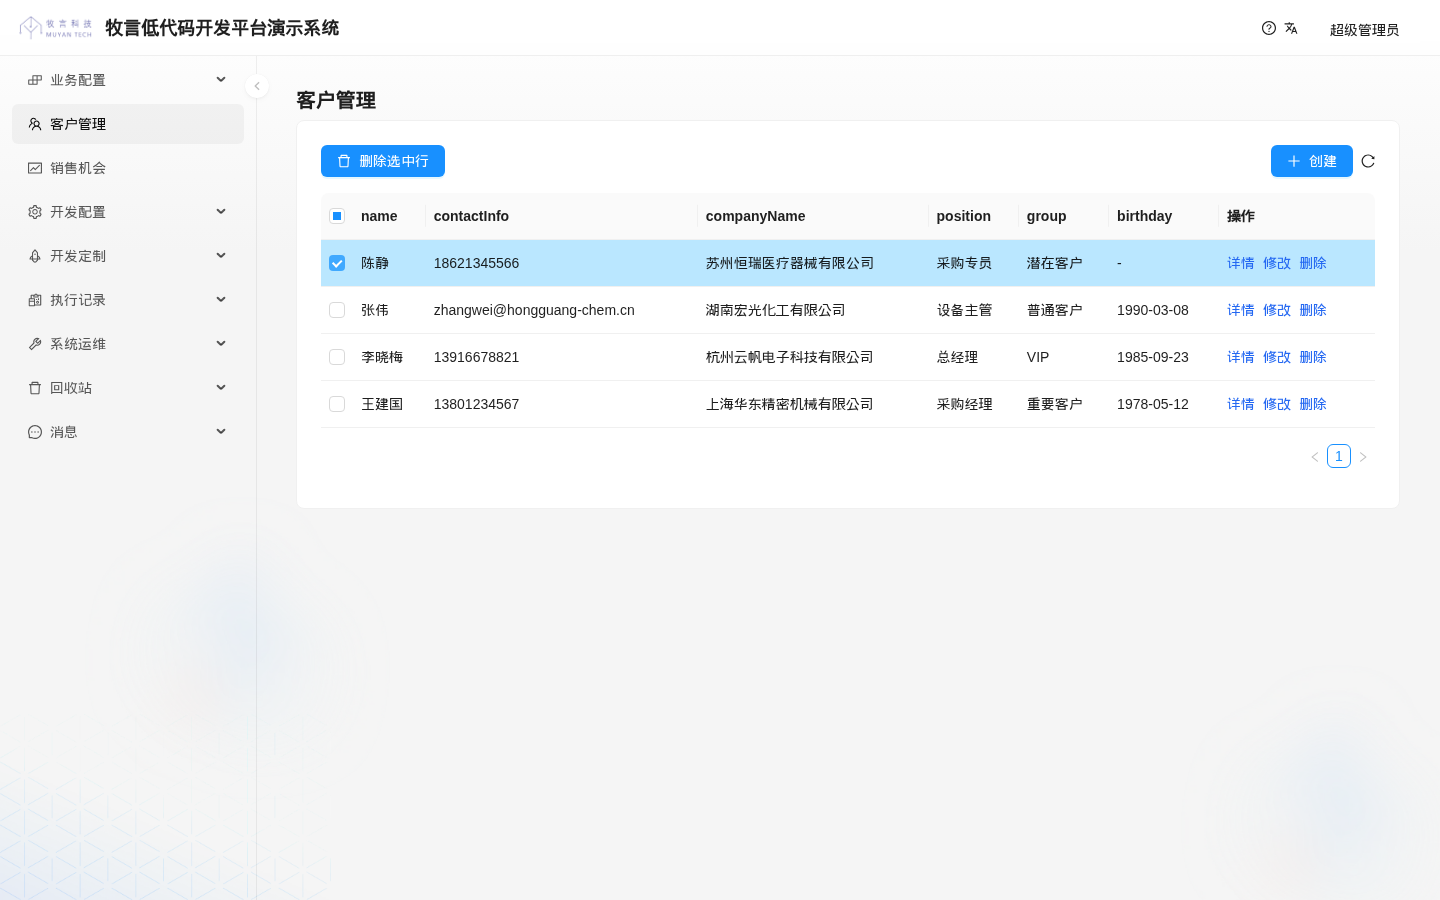This screenshot has height=900, width=1440.
Task: Check the row checkbox for 张伟
Action: point(337,310)
